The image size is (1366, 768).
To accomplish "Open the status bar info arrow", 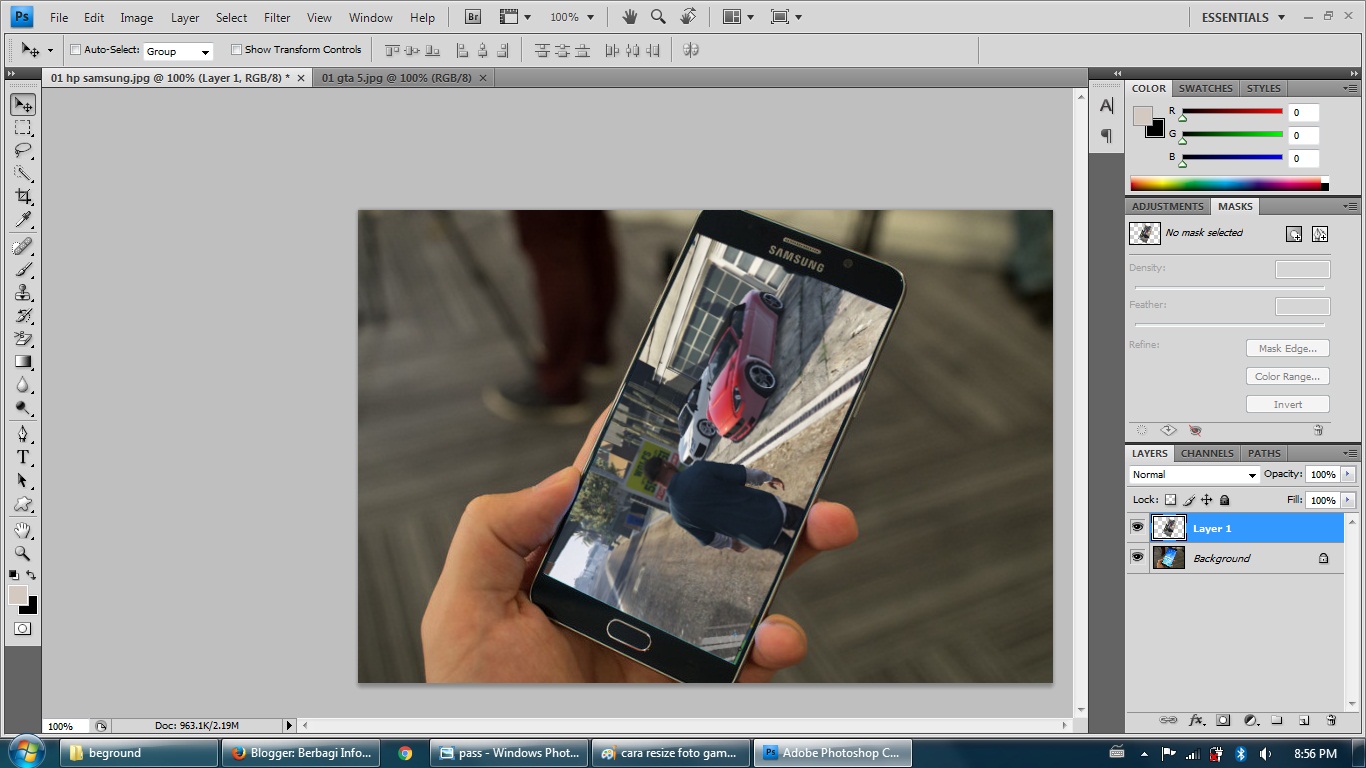I will tap(290, 726).
